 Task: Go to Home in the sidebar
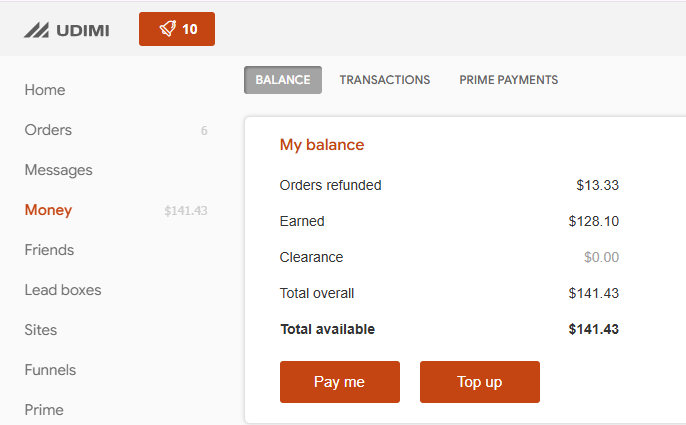pos(45,90)
